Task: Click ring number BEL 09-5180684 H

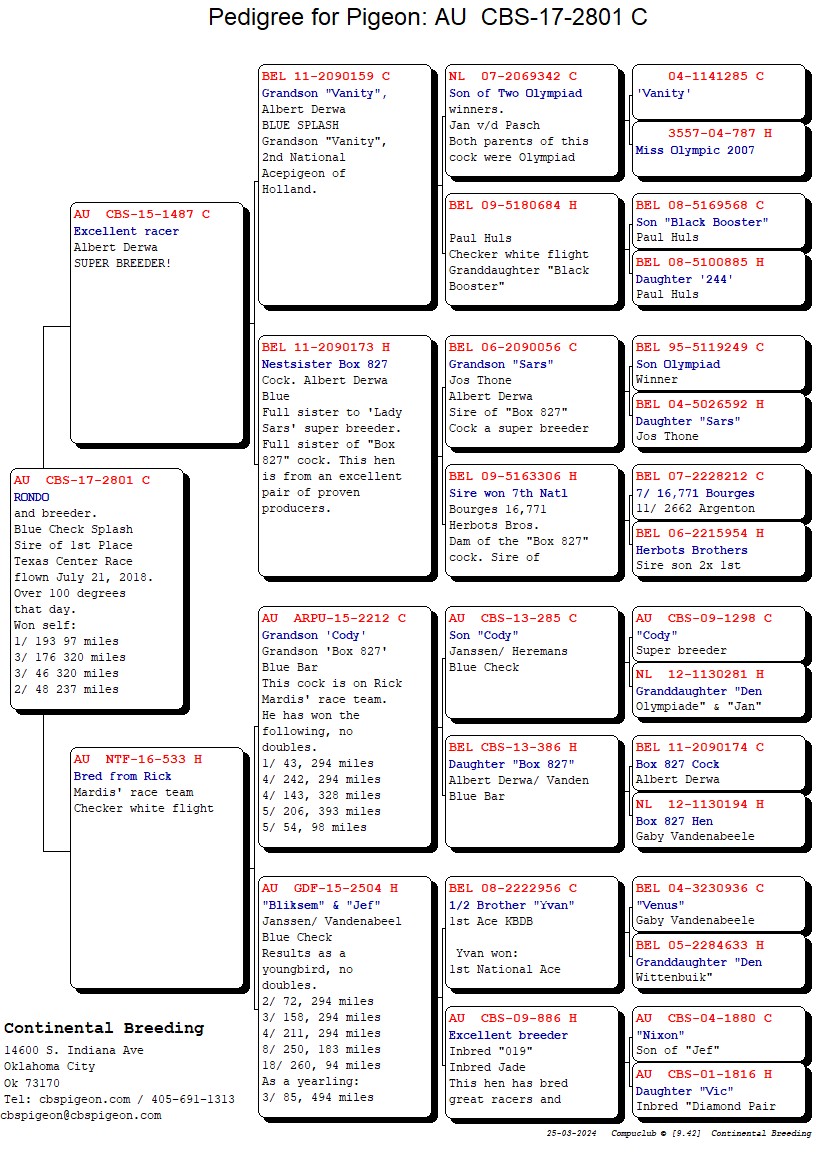Action: [x=512, y=206]
